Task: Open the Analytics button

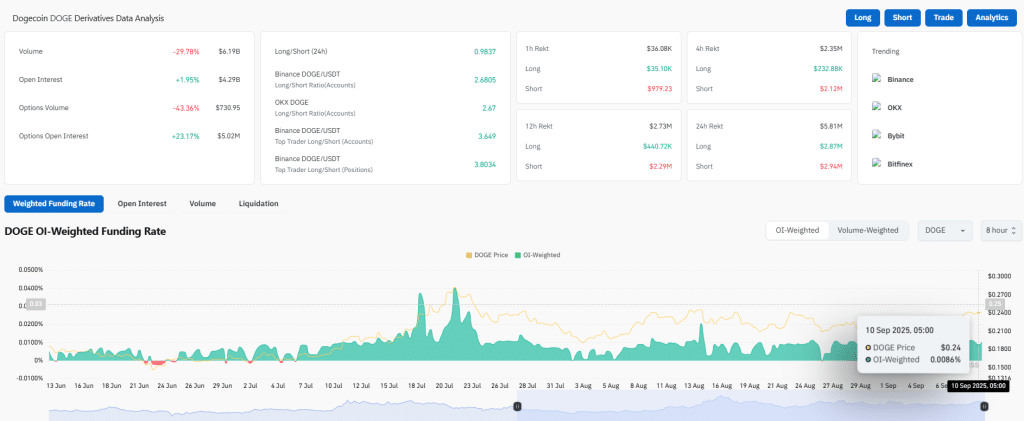Action: [991, 18]
